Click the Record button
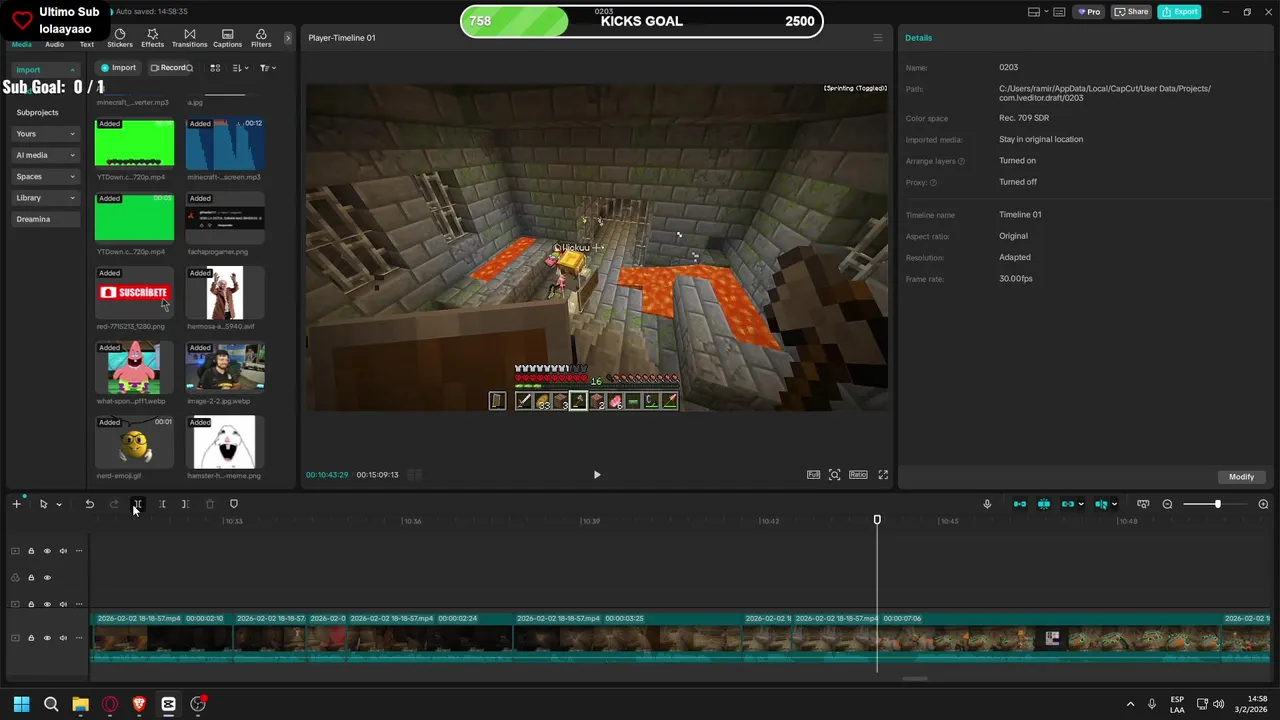This screenshot has width=1280, height=720. click(171, 68)
